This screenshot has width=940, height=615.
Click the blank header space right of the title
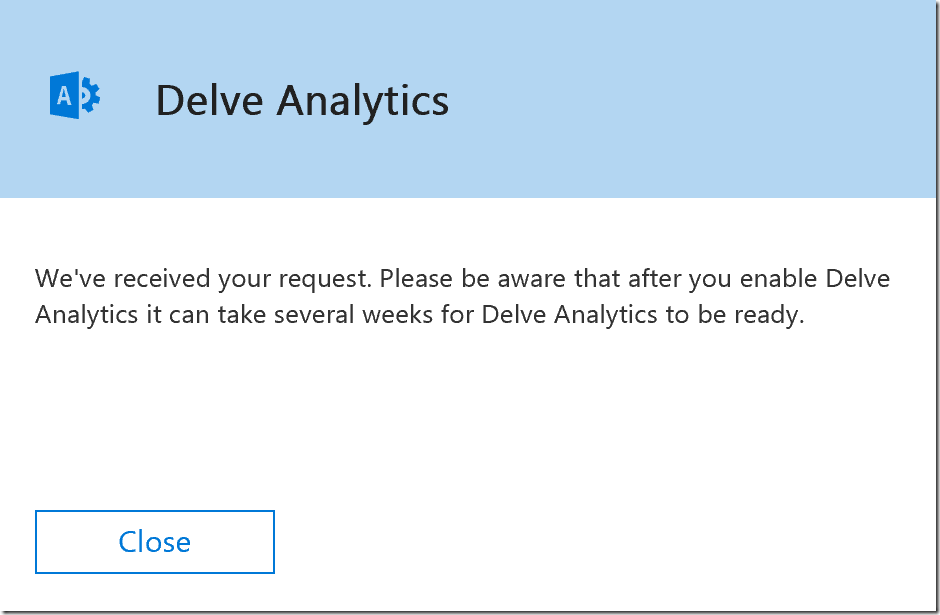689,99
